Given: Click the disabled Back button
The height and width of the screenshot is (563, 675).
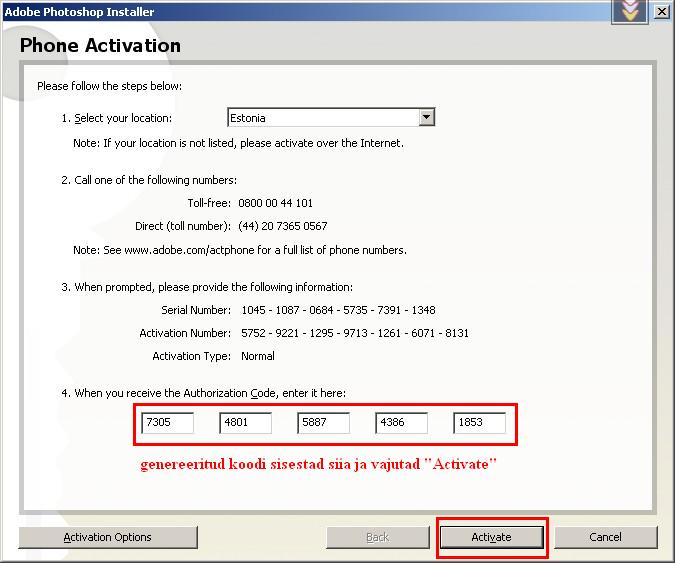Looking at the screenshot, I should [378, 537].
